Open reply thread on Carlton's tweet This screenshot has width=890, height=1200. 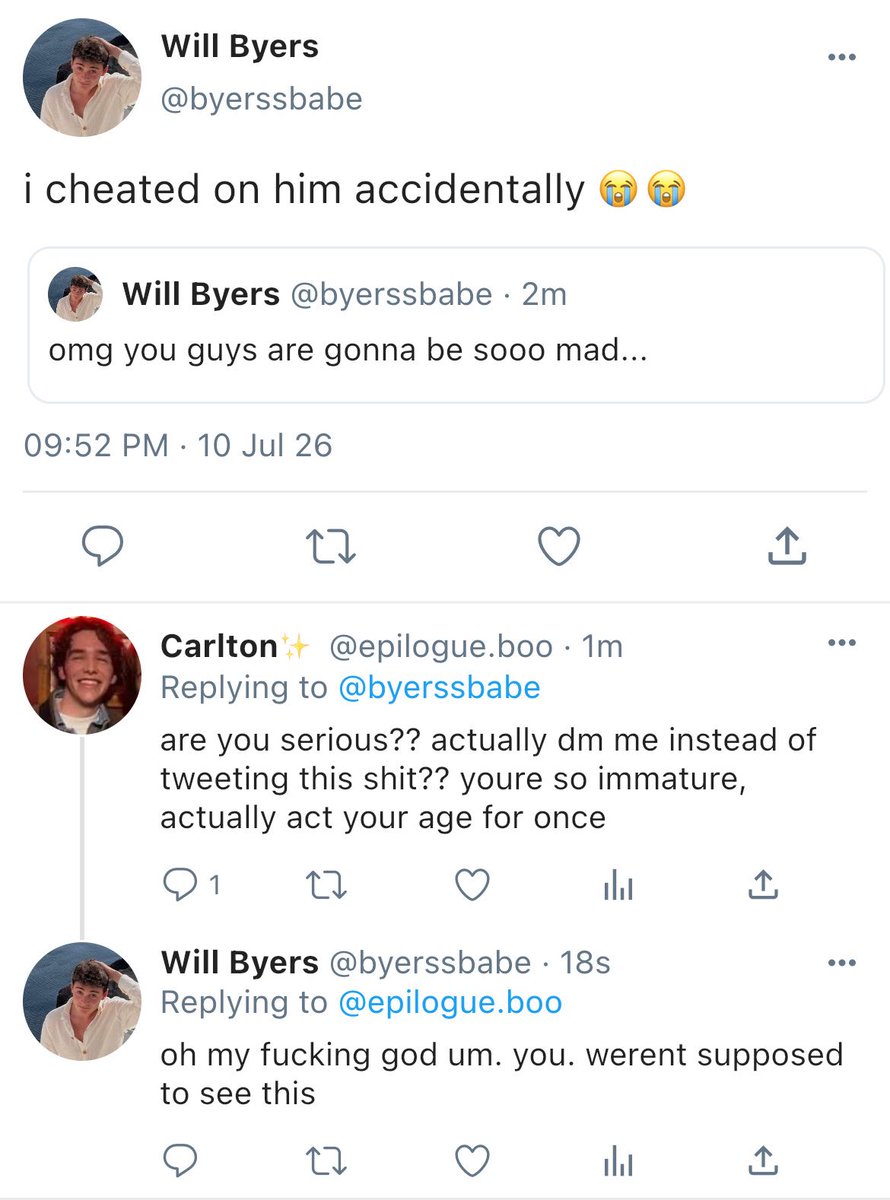[191, 884]
